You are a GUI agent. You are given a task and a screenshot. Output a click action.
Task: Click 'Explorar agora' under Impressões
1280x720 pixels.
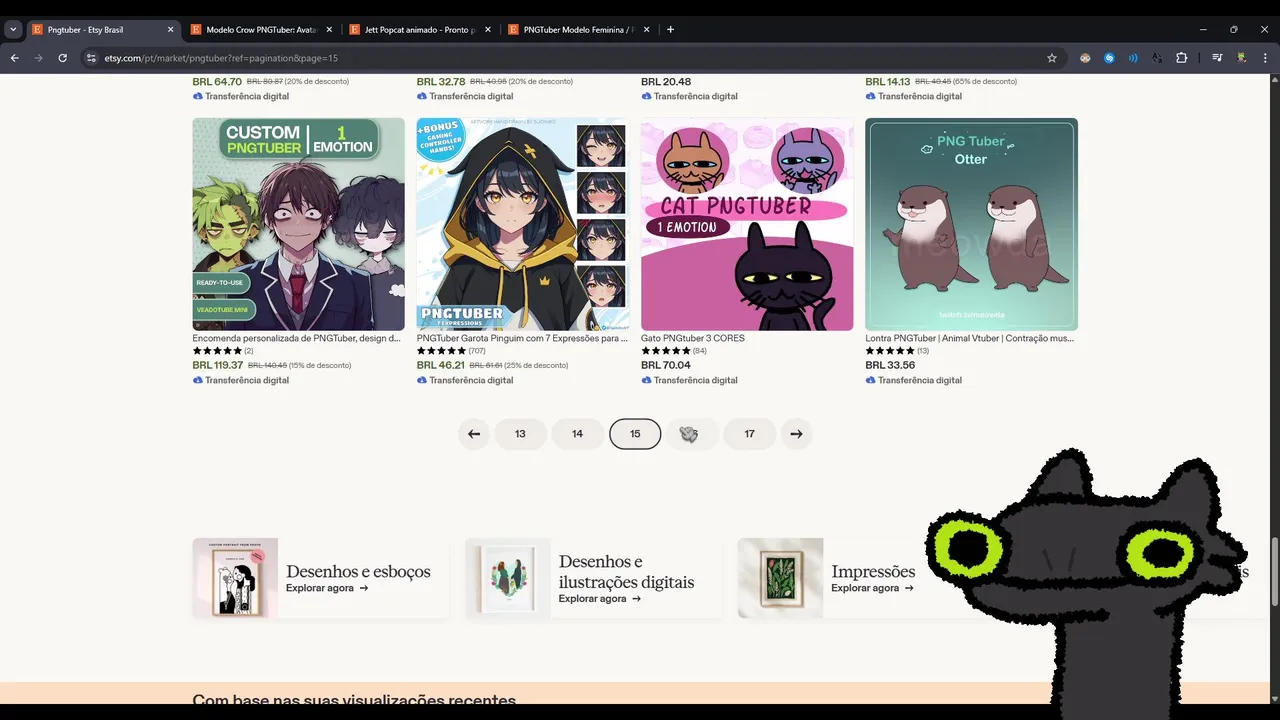pos(872,588)
